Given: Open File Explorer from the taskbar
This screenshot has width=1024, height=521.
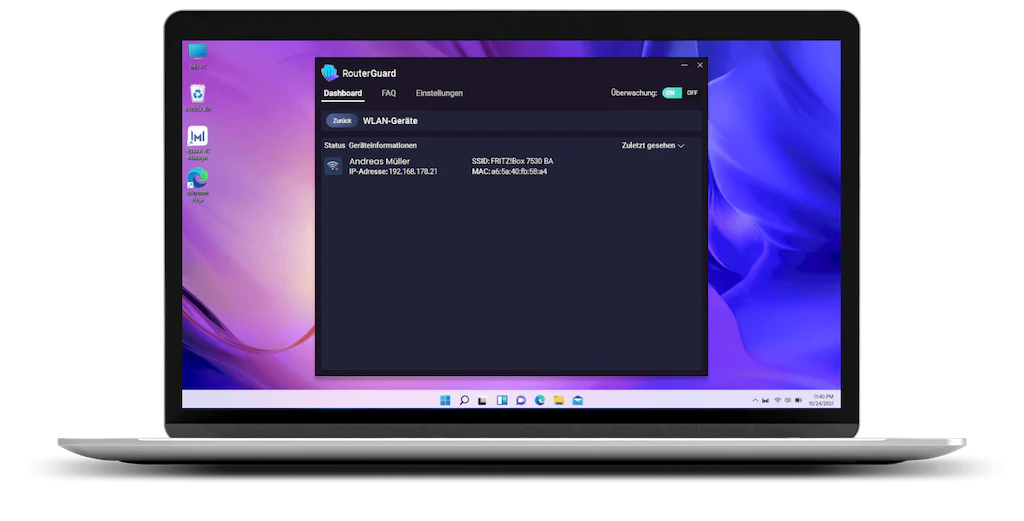Looking at the screenshot, I should pos(558,400).
